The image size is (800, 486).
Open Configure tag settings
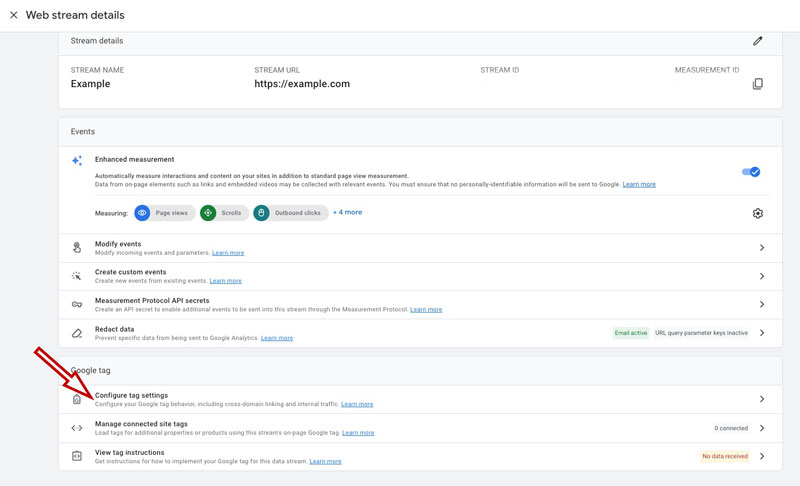[x=131, y=396]
